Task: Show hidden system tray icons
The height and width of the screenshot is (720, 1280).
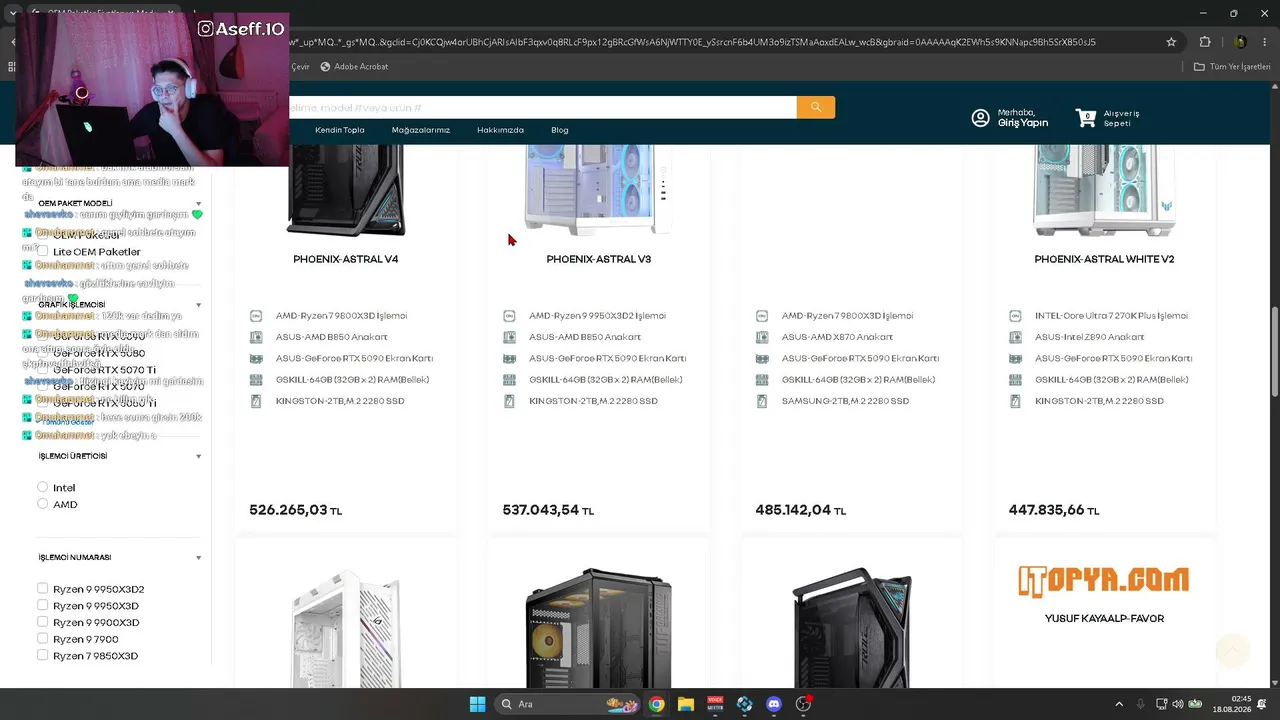Action: point(1119,704)
